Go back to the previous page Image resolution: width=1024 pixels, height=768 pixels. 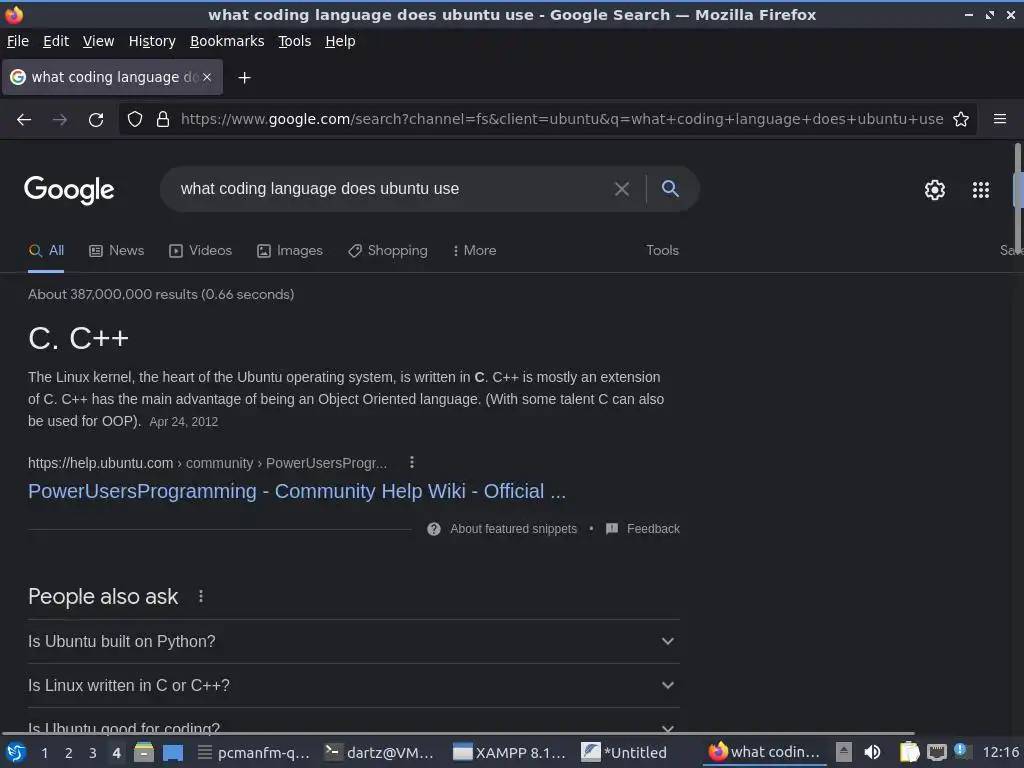[x=24, y=120]
